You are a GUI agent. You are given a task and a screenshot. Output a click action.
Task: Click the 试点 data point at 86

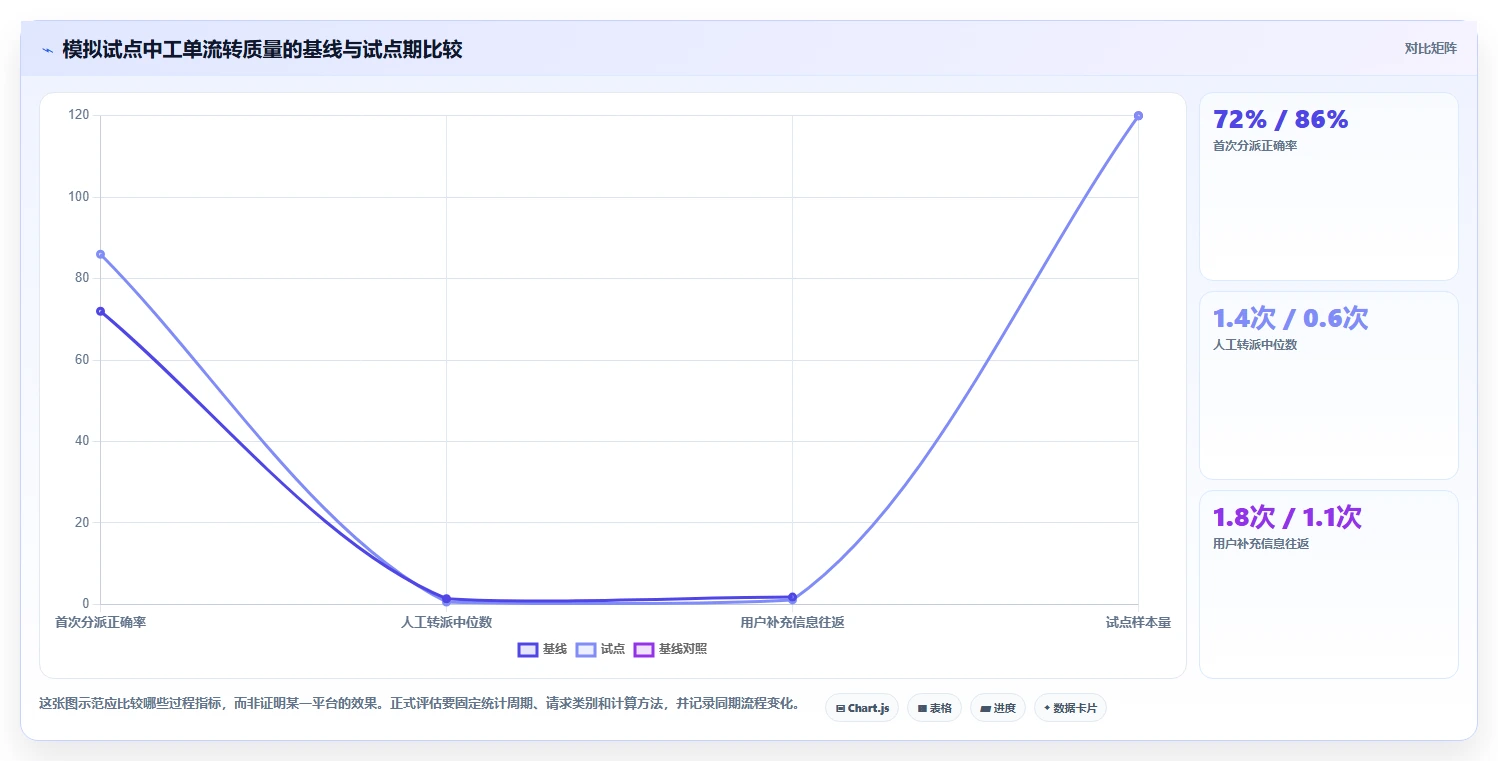(x=100, y=254)
